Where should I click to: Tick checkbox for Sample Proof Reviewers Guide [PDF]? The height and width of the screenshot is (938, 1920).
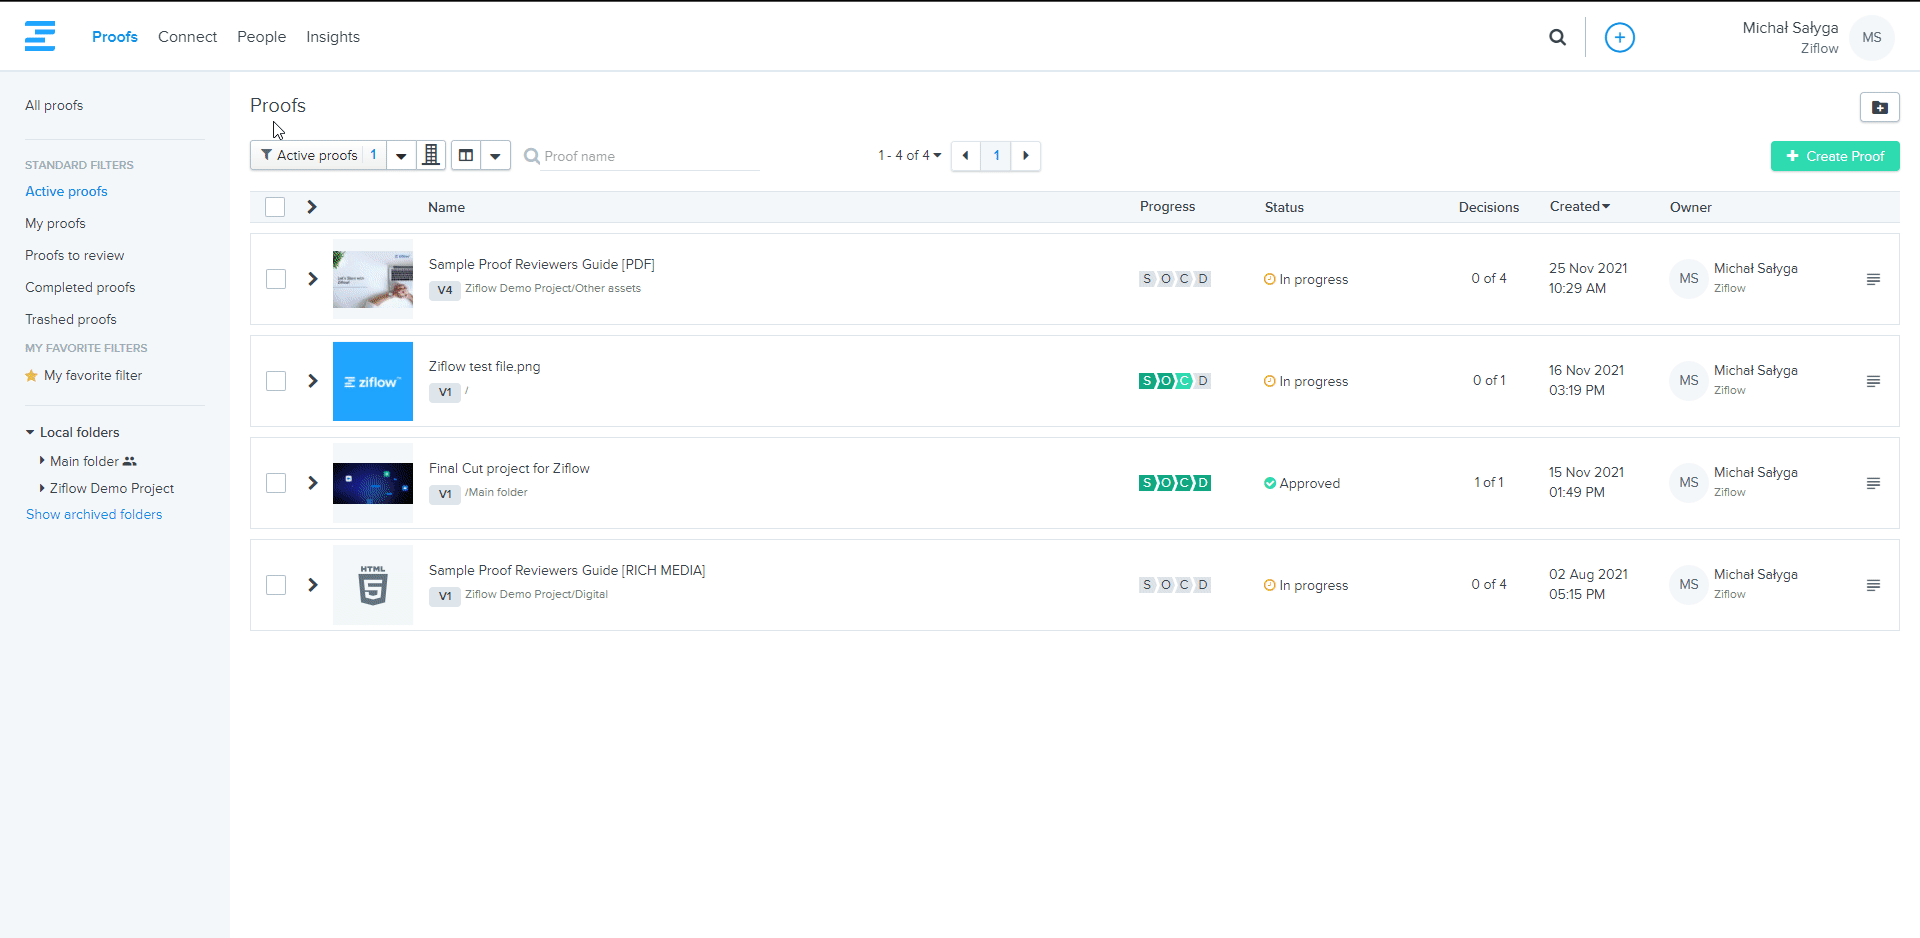coord(276,279)
